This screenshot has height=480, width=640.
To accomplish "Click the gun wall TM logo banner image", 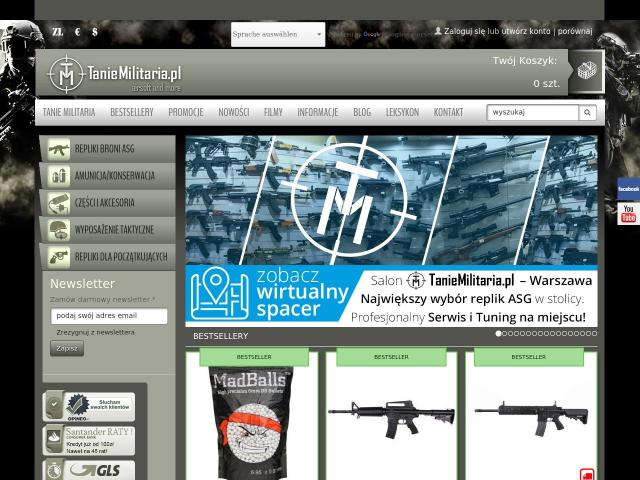I will [391, 200].
